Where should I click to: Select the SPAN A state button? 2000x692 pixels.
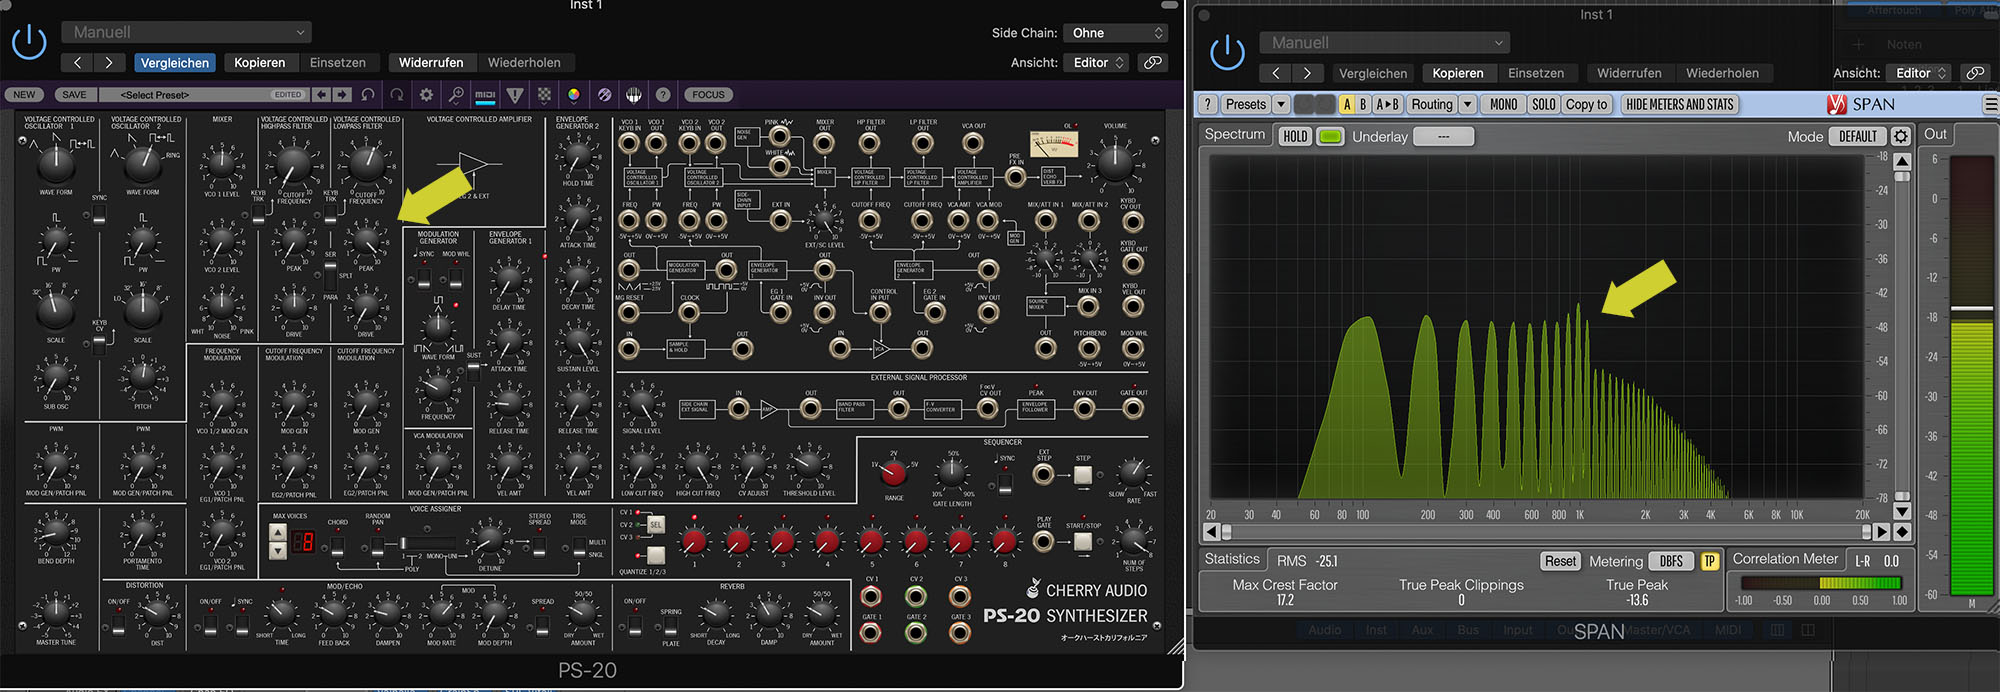click(x=1346, y=104)
